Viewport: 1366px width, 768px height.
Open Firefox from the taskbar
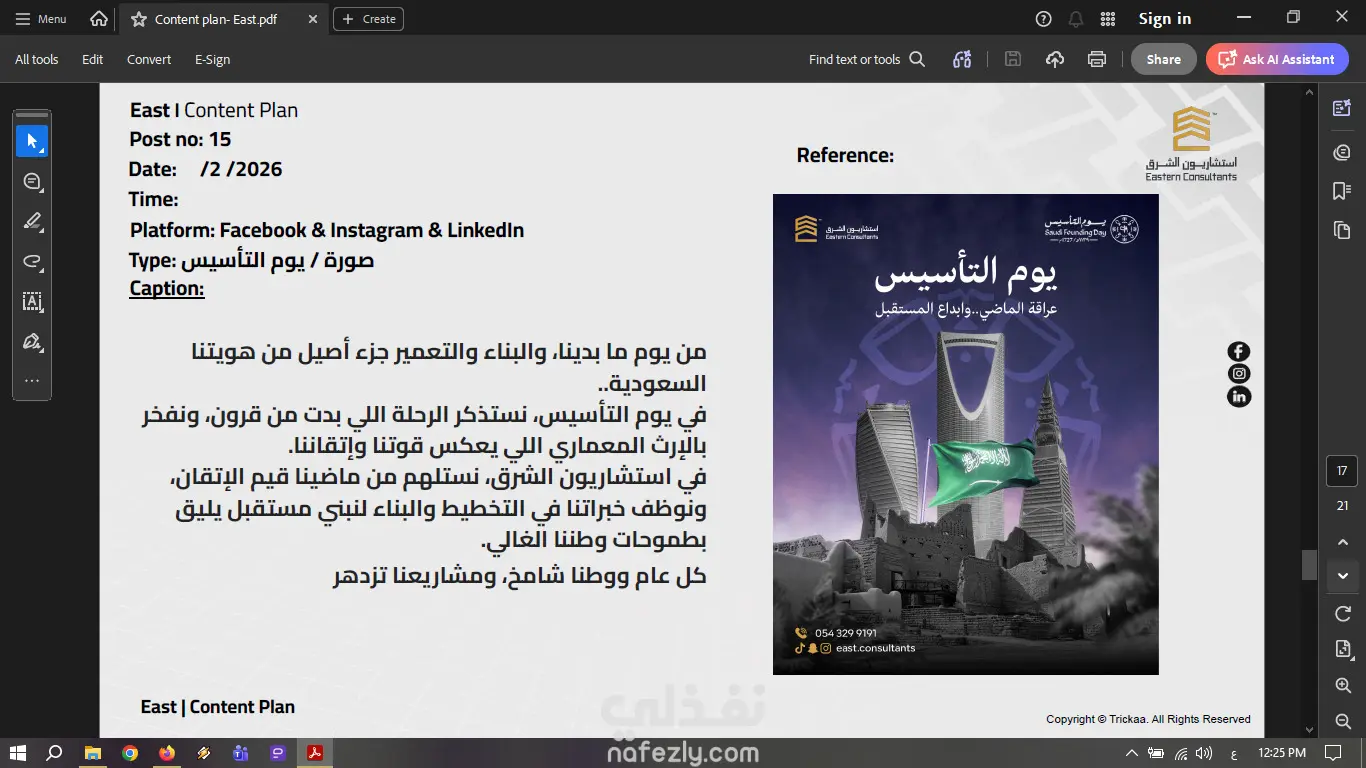click(167, 753)
